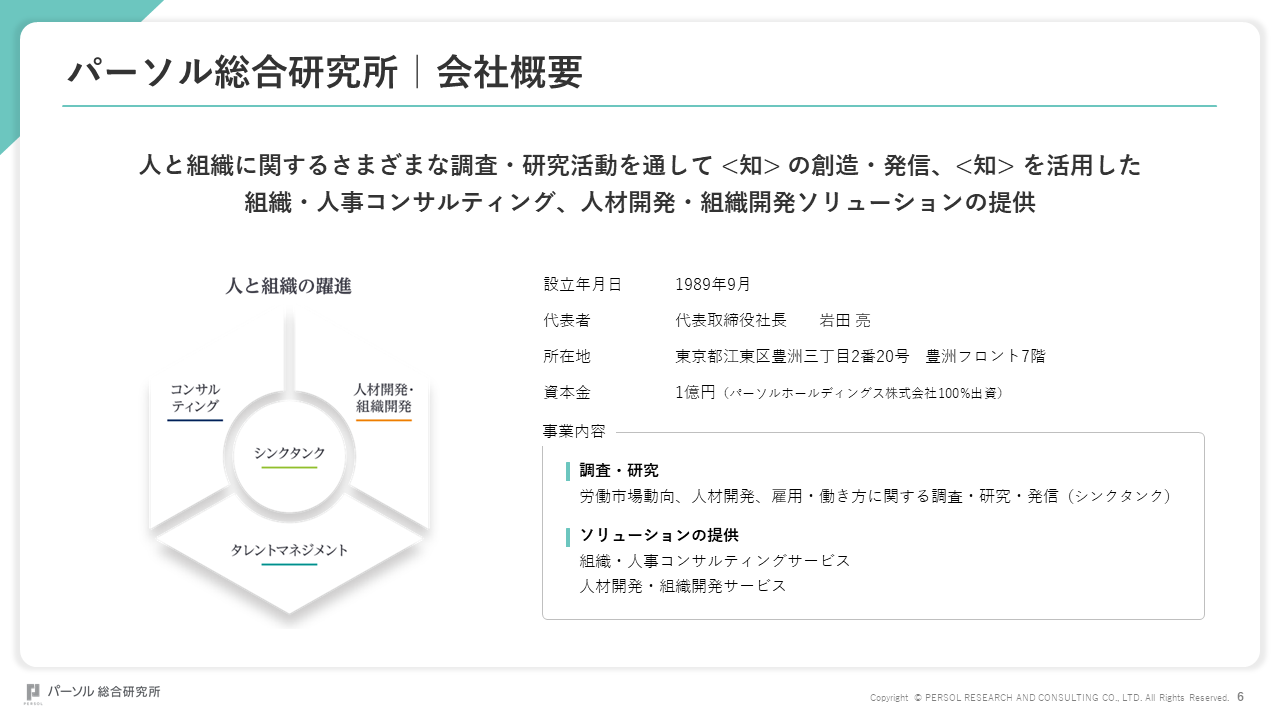Click 豊洲フロント7階 building text
Viewport: 1280px width, 720px height.
[986, 356]
